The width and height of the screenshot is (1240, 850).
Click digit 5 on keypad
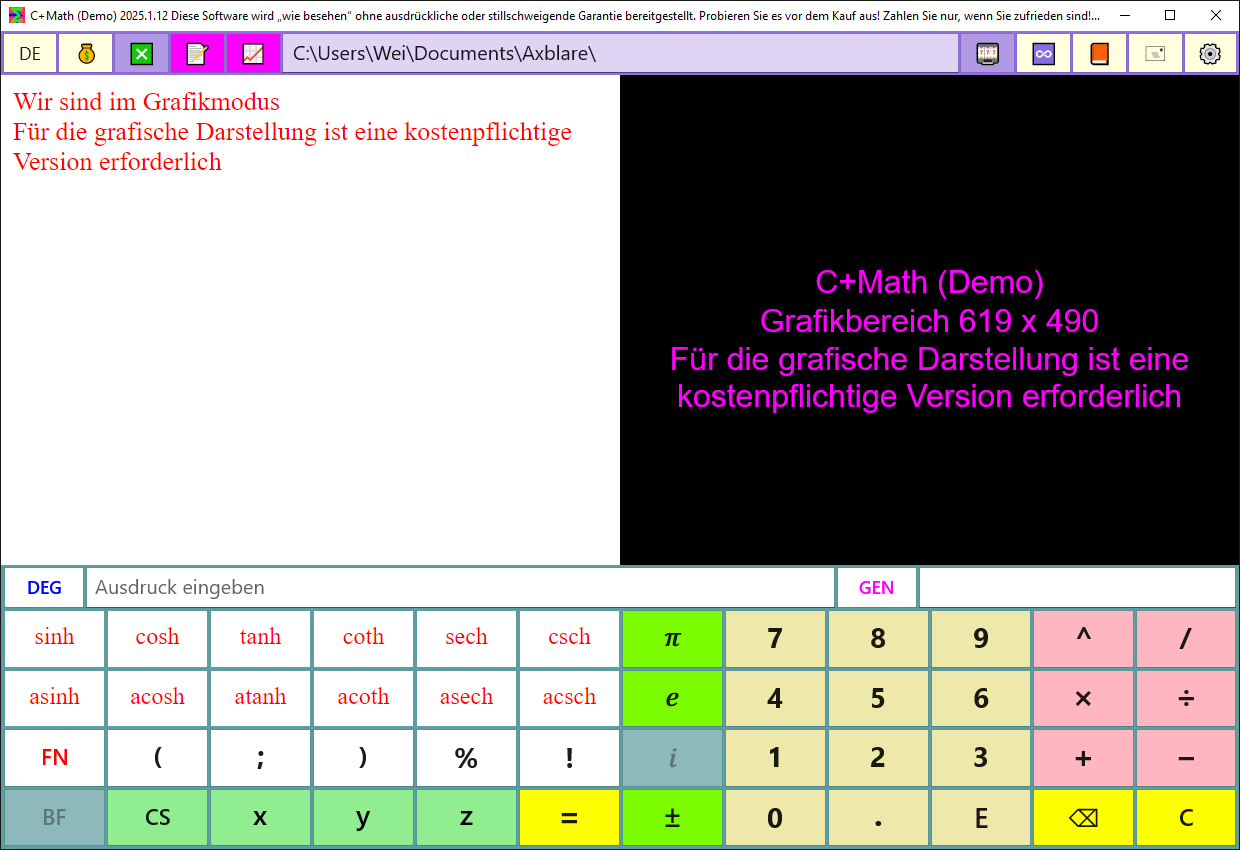(x=878, y=698)
